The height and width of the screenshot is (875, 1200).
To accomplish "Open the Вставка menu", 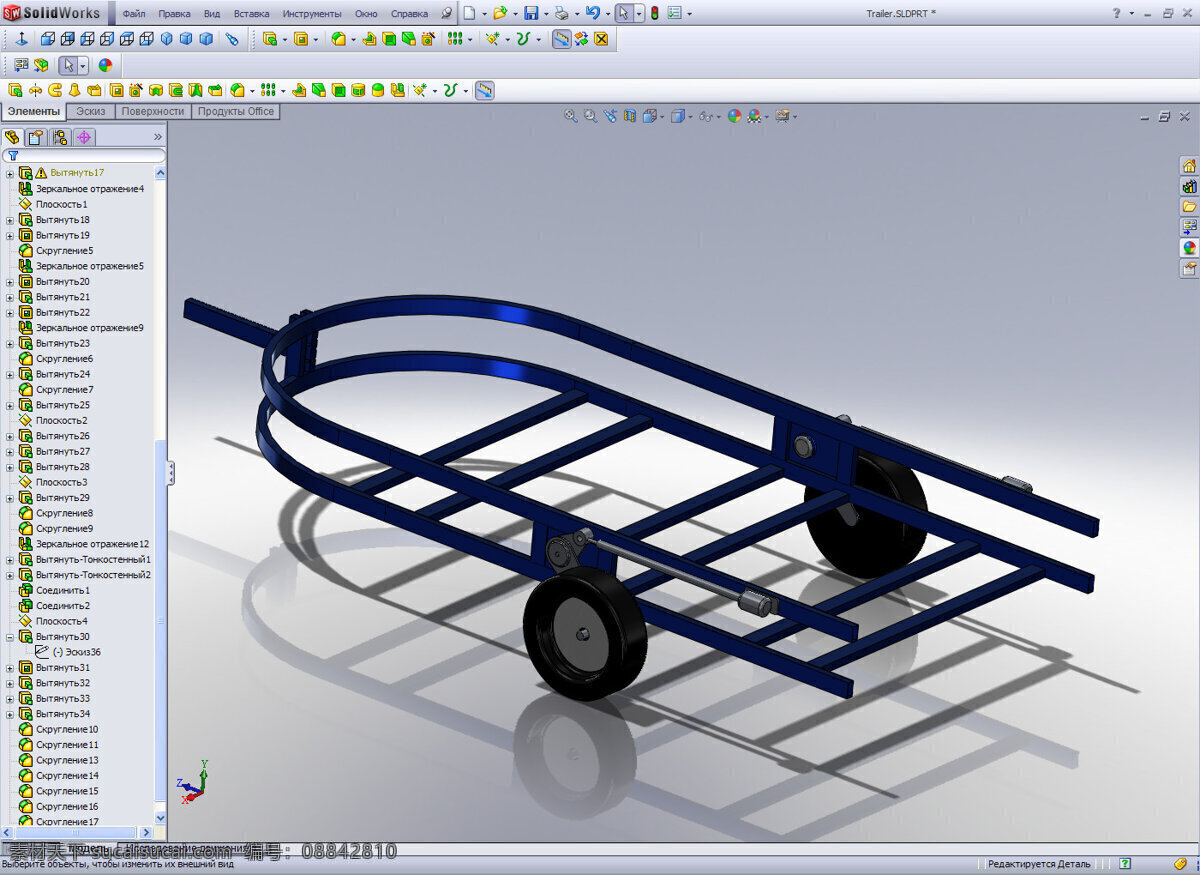I will click(251, 14).
